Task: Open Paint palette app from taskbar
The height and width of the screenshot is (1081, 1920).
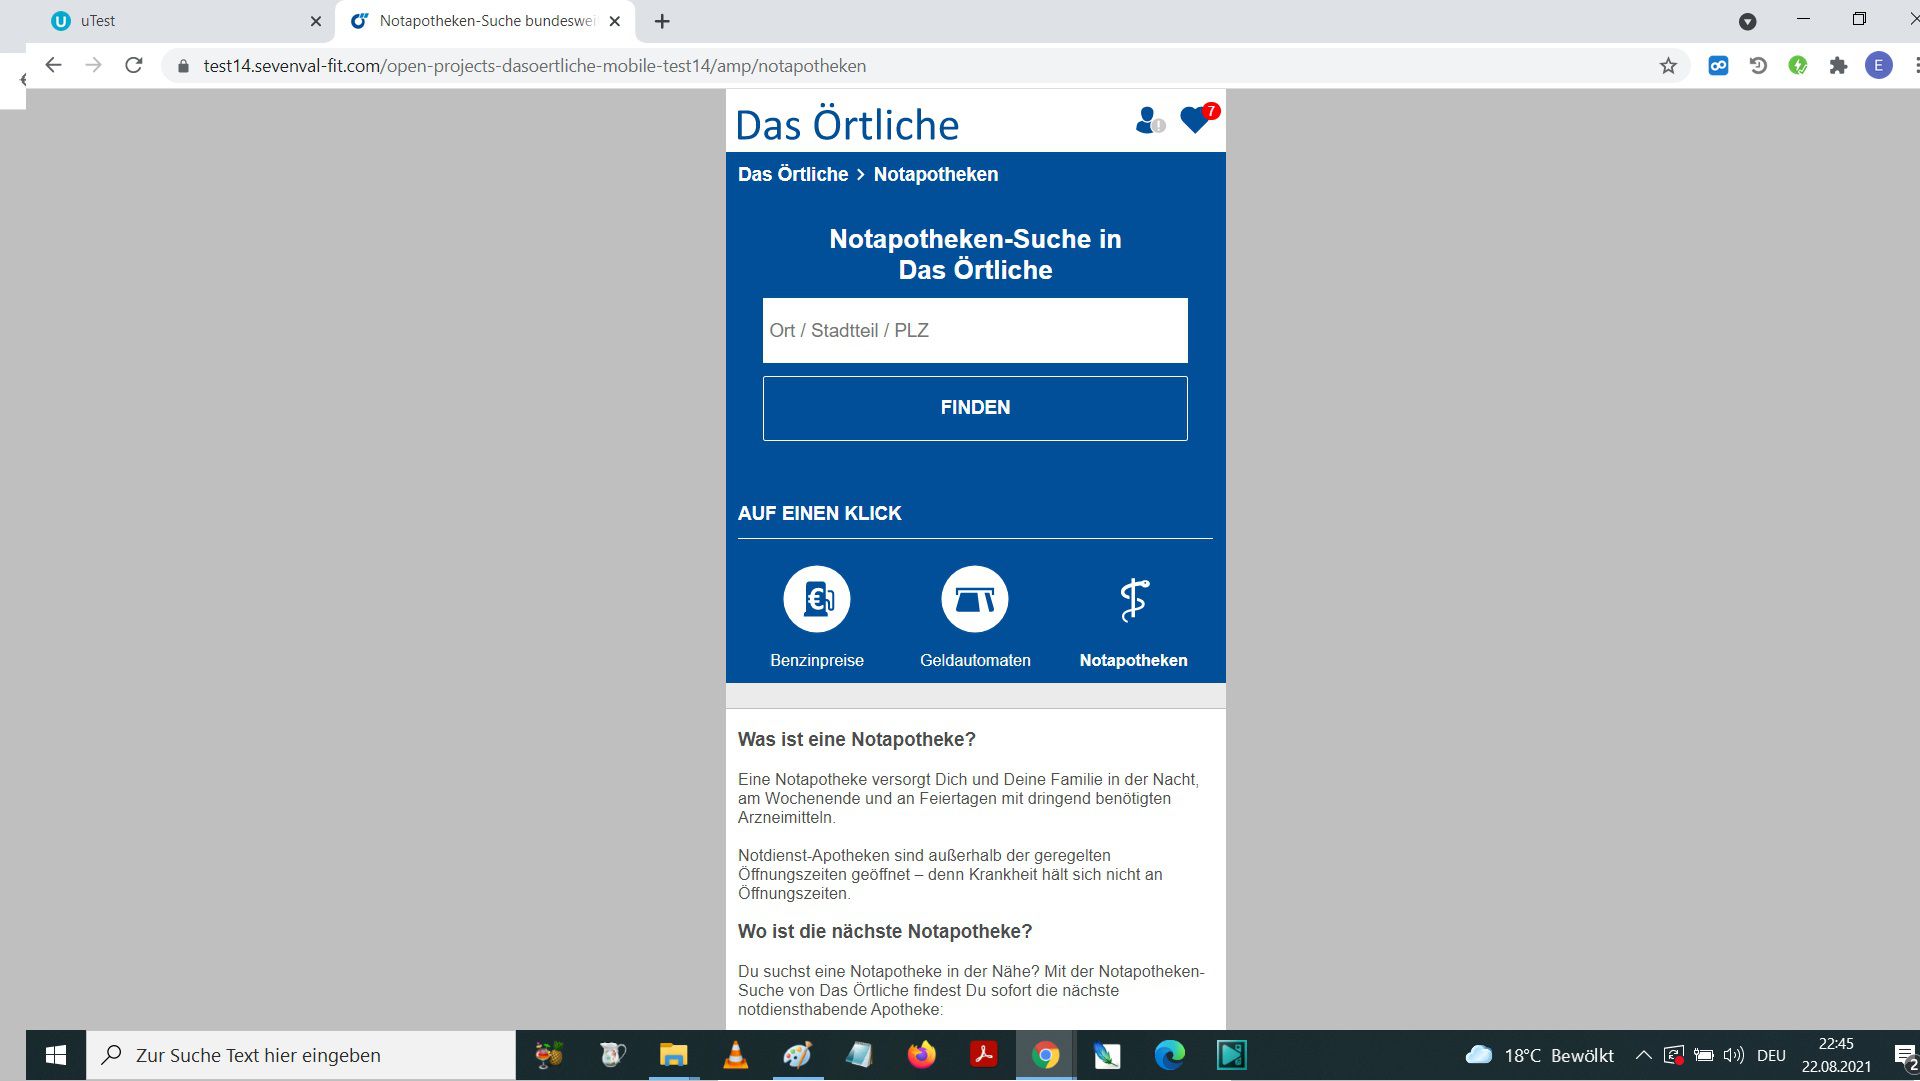Action: click(797, 1055)
